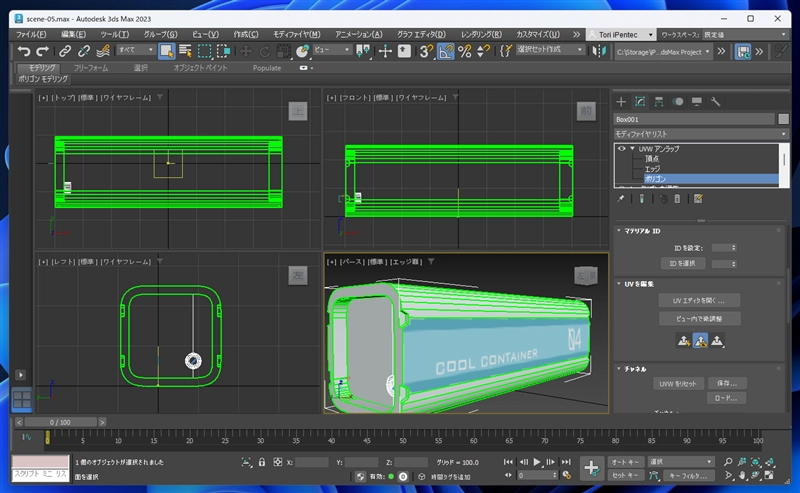
Task: Click the Undo arrow in the main toolbar
Action: point(24,50)
